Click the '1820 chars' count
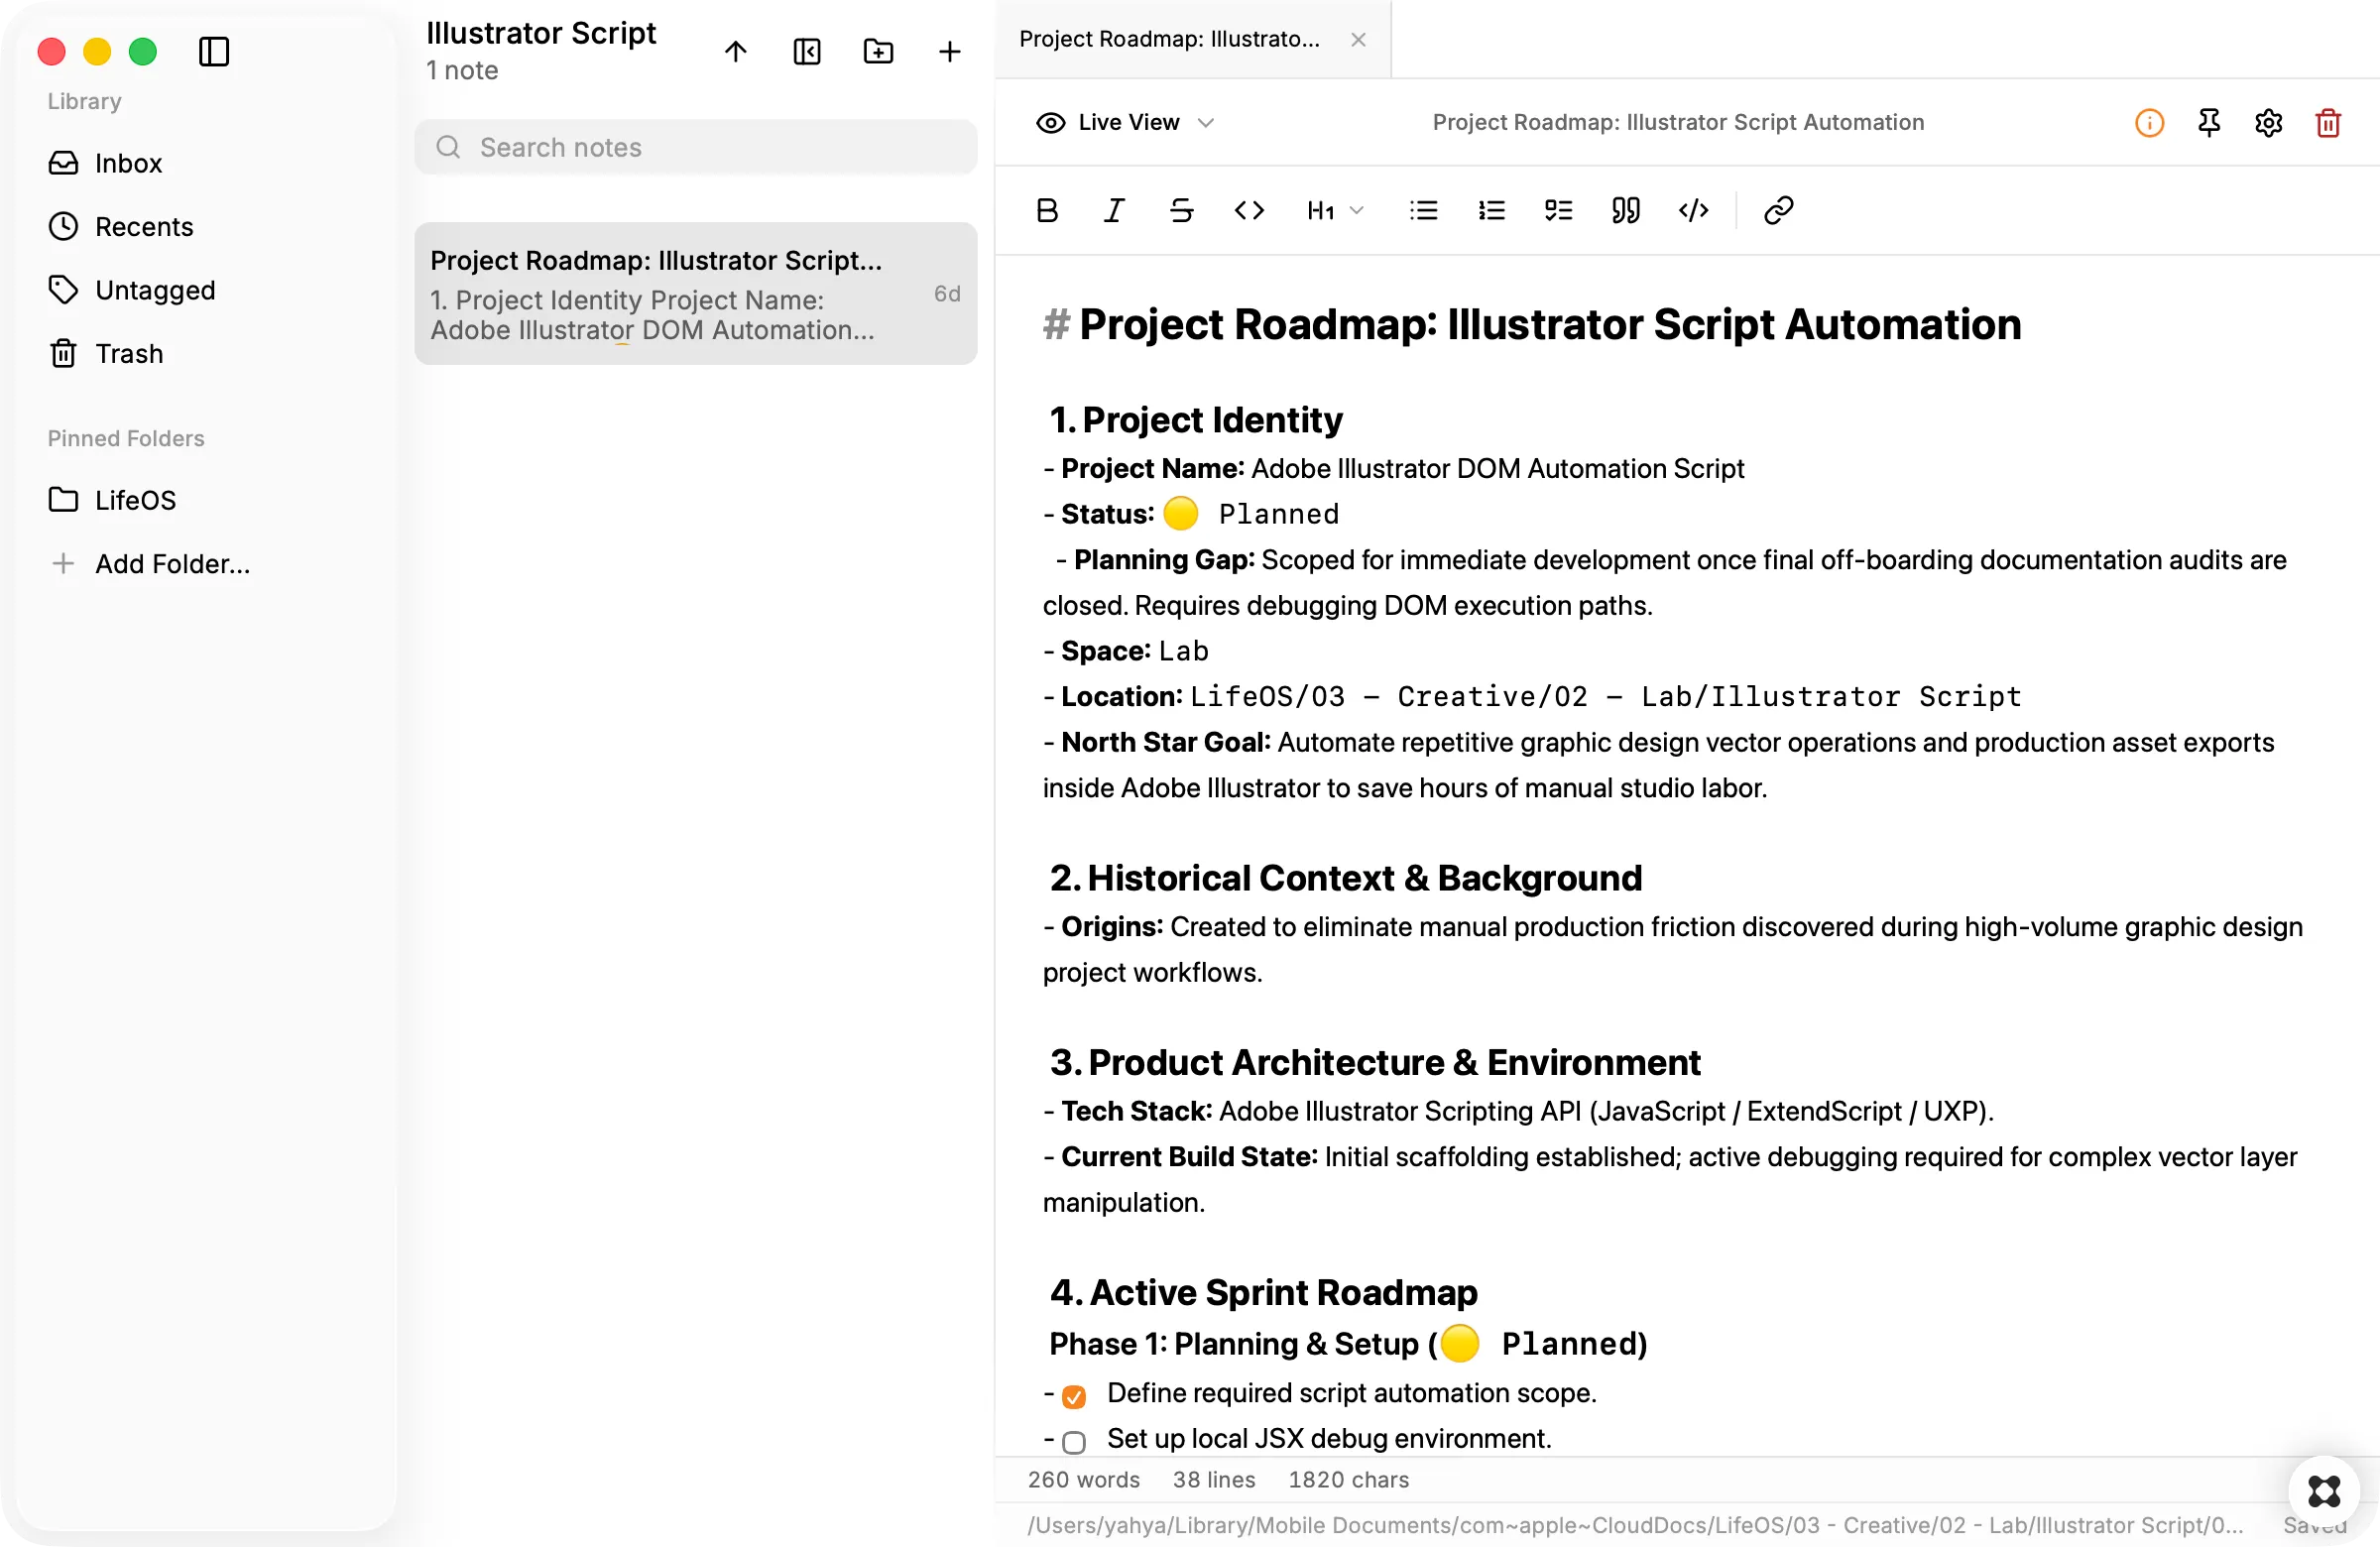The width and height of the screenshot is (2380, 1547). (1349, 1479)
